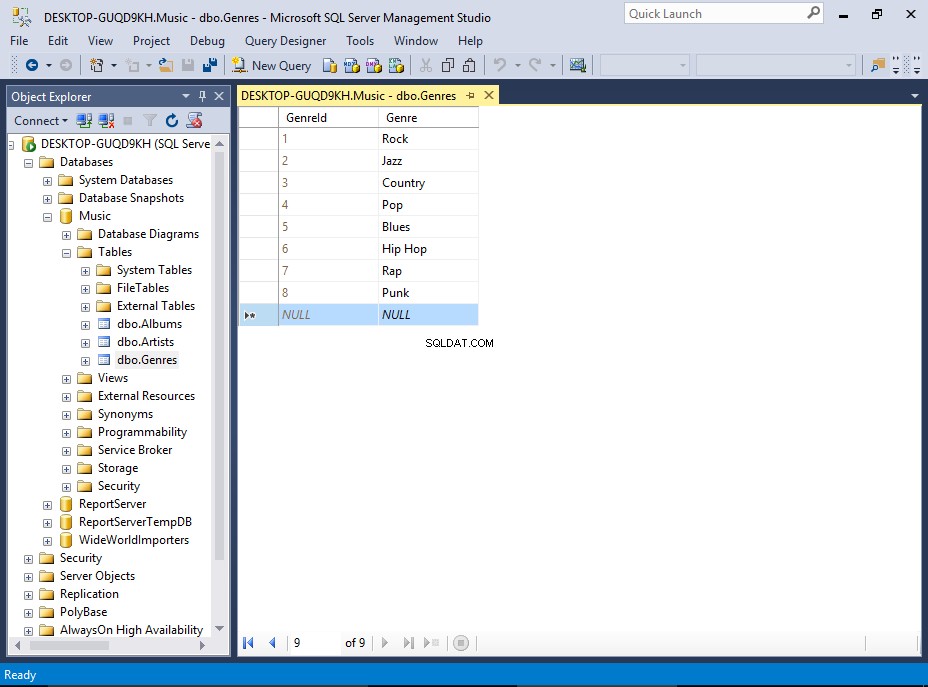The height and width of the screenshot is (687, 928).
Task: Refresh the Object Explorer tree
Action: point(172,121)
